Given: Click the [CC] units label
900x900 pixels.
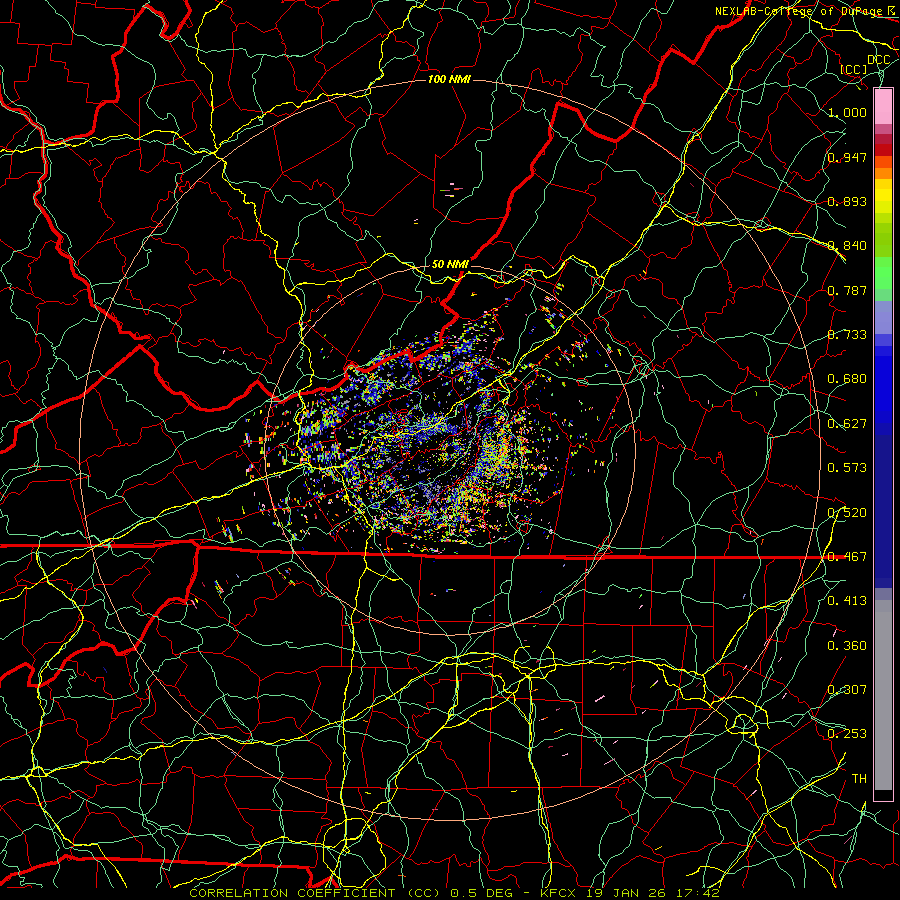Looking at the screenshot, I should pyautogui.click(x=854, y=69).
